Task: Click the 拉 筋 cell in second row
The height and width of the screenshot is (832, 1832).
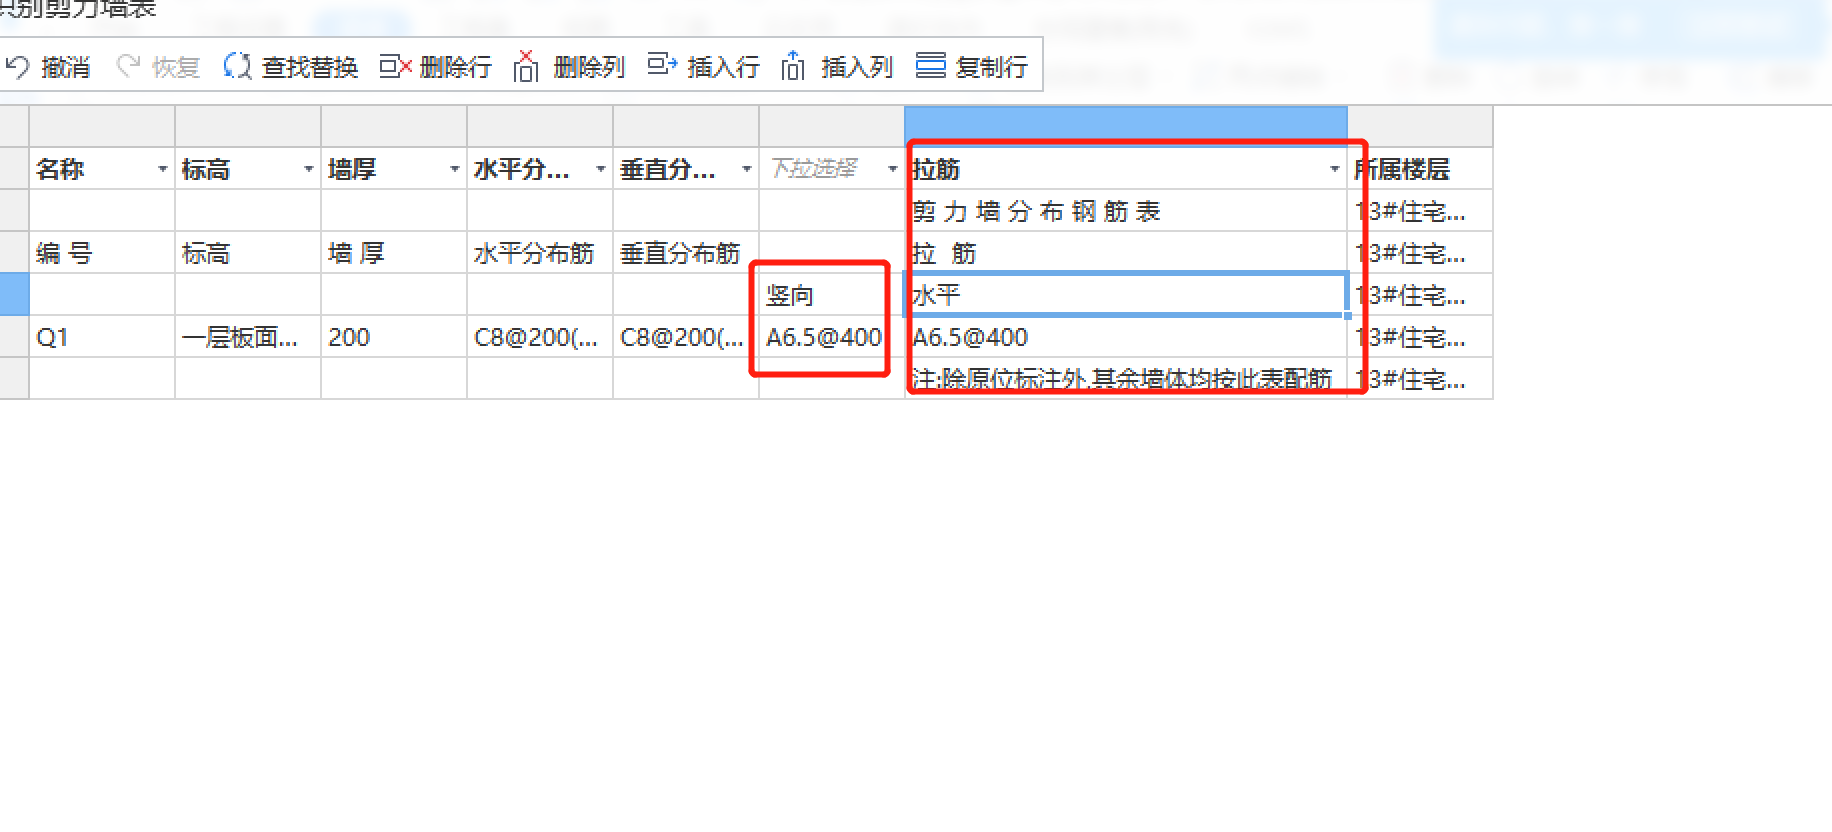Action: [x=1126, y=253]
